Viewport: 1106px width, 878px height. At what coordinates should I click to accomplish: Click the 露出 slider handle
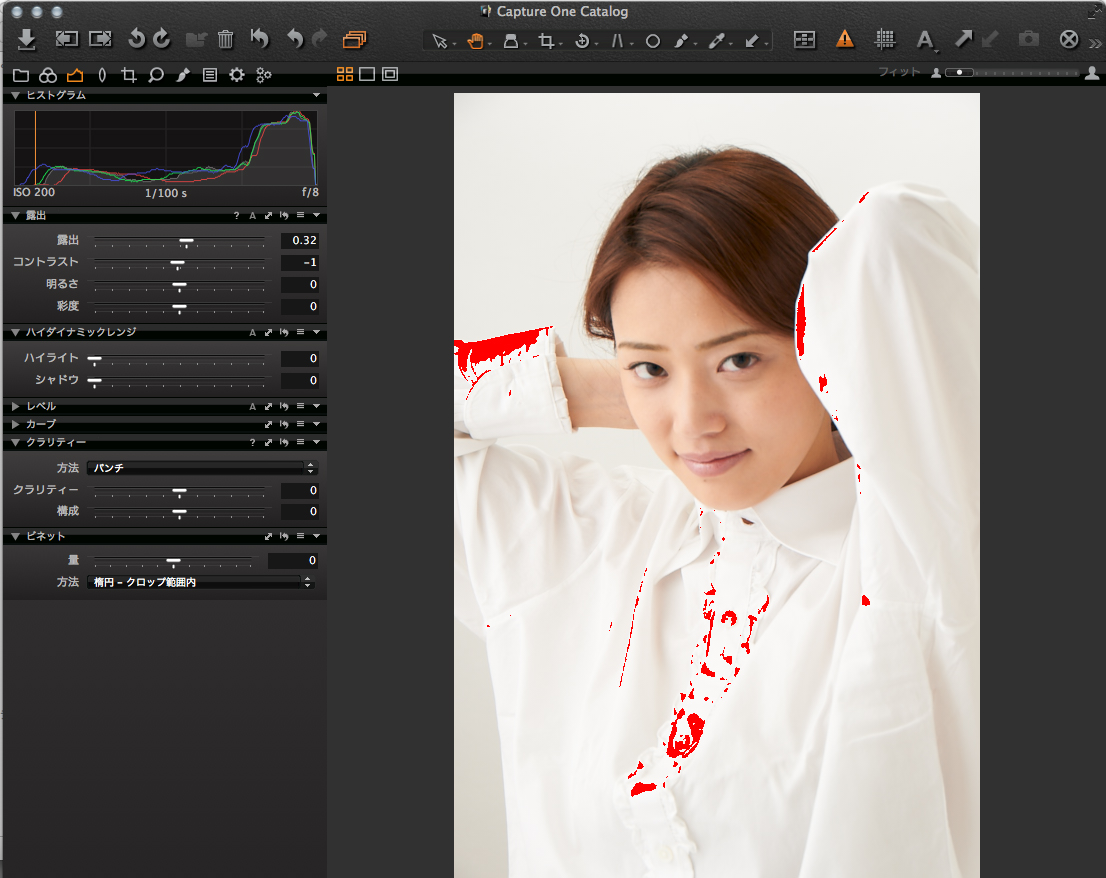coord(186,241)
